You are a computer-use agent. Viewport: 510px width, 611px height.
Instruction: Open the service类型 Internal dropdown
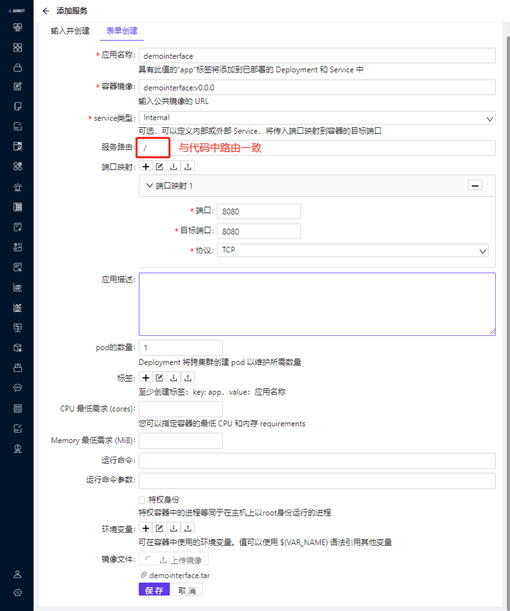tap(317, 118)
